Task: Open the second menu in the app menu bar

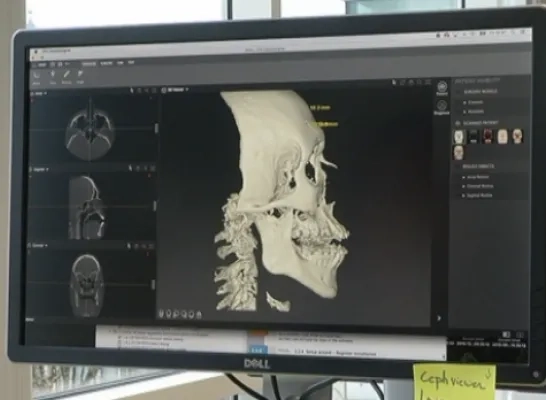Action: (106, 63)
